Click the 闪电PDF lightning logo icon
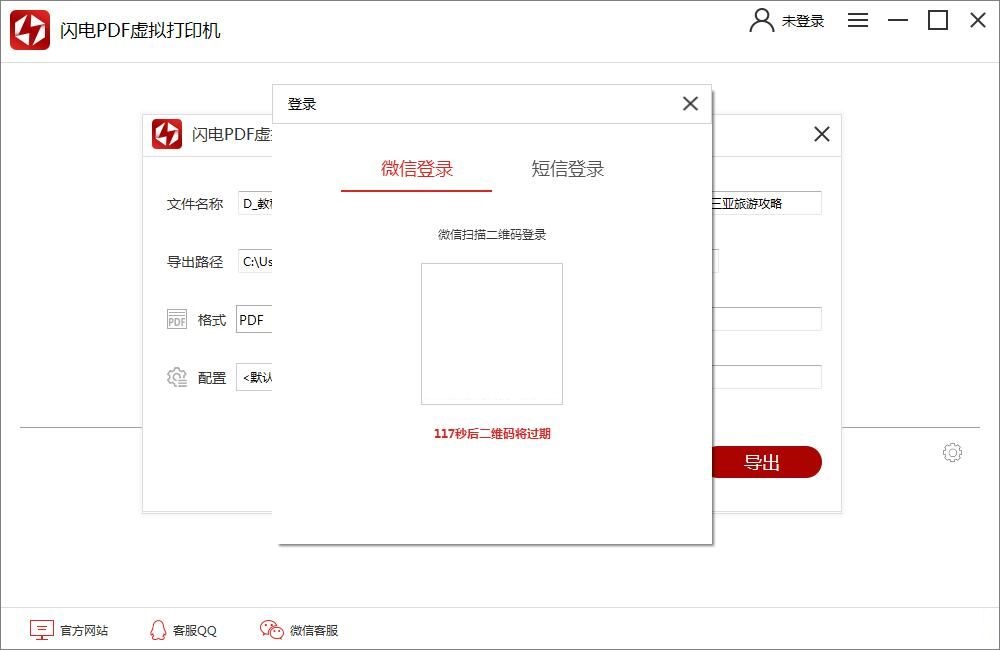The width and height of the screenshot is (1000, 650). [x=30, y=30]
